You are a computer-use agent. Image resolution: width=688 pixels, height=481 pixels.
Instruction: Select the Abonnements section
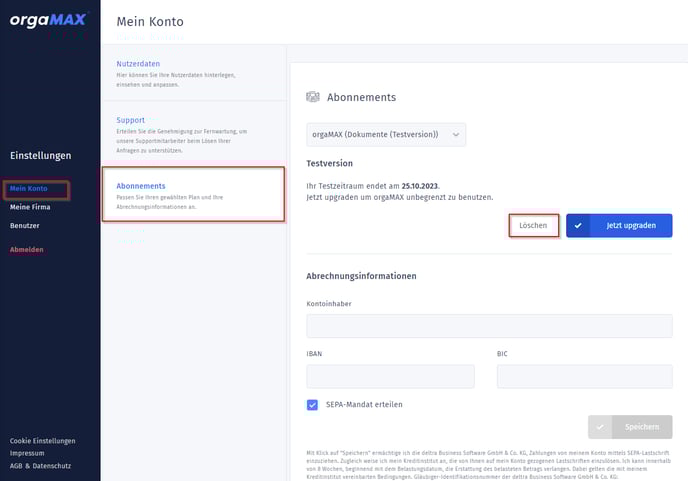tap(194, 194)
